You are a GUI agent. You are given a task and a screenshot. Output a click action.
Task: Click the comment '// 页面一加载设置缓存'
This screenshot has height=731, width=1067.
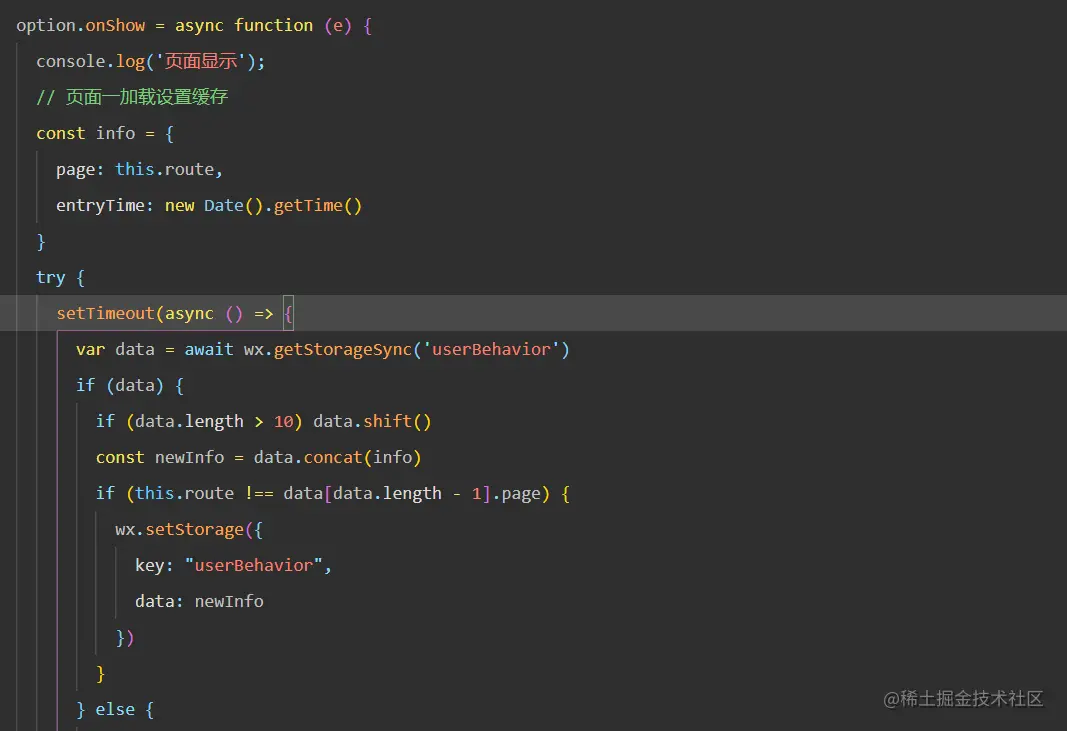pos(132,97)
